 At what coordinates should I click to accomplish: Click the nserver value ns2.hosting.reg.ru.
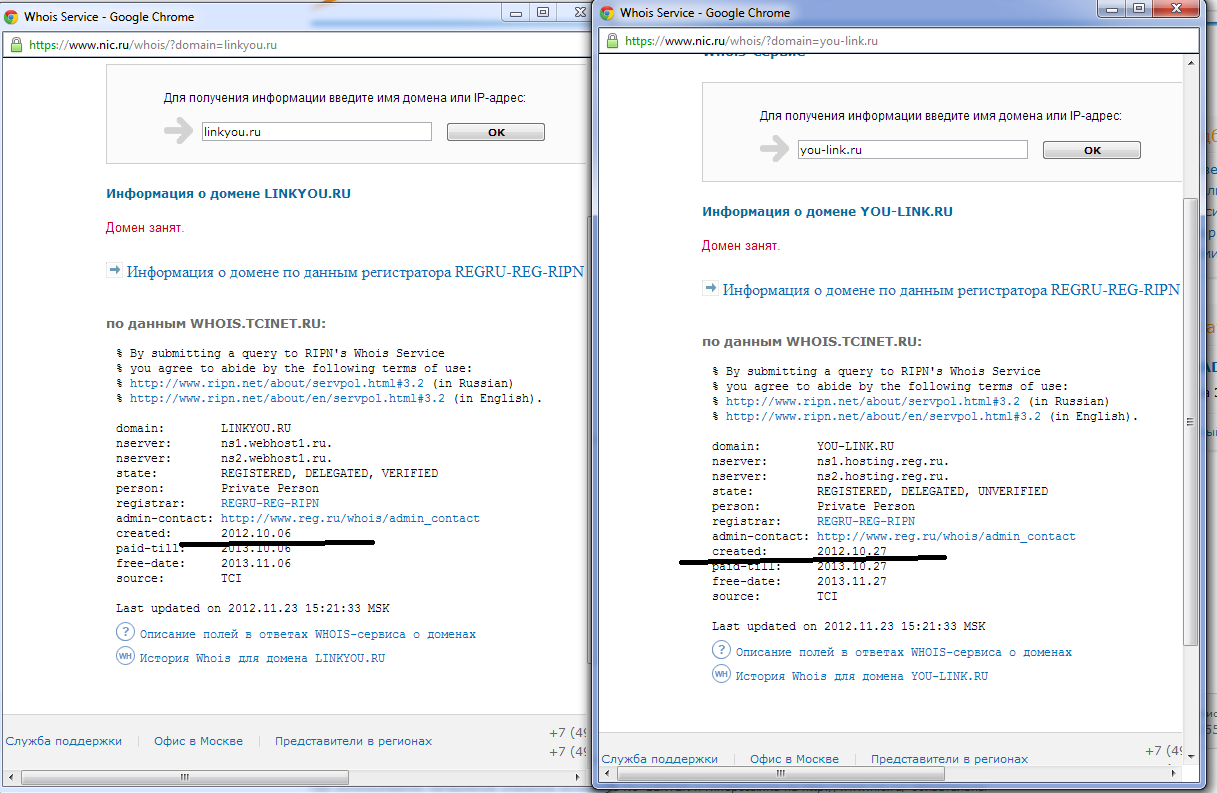tap(883, 476)
